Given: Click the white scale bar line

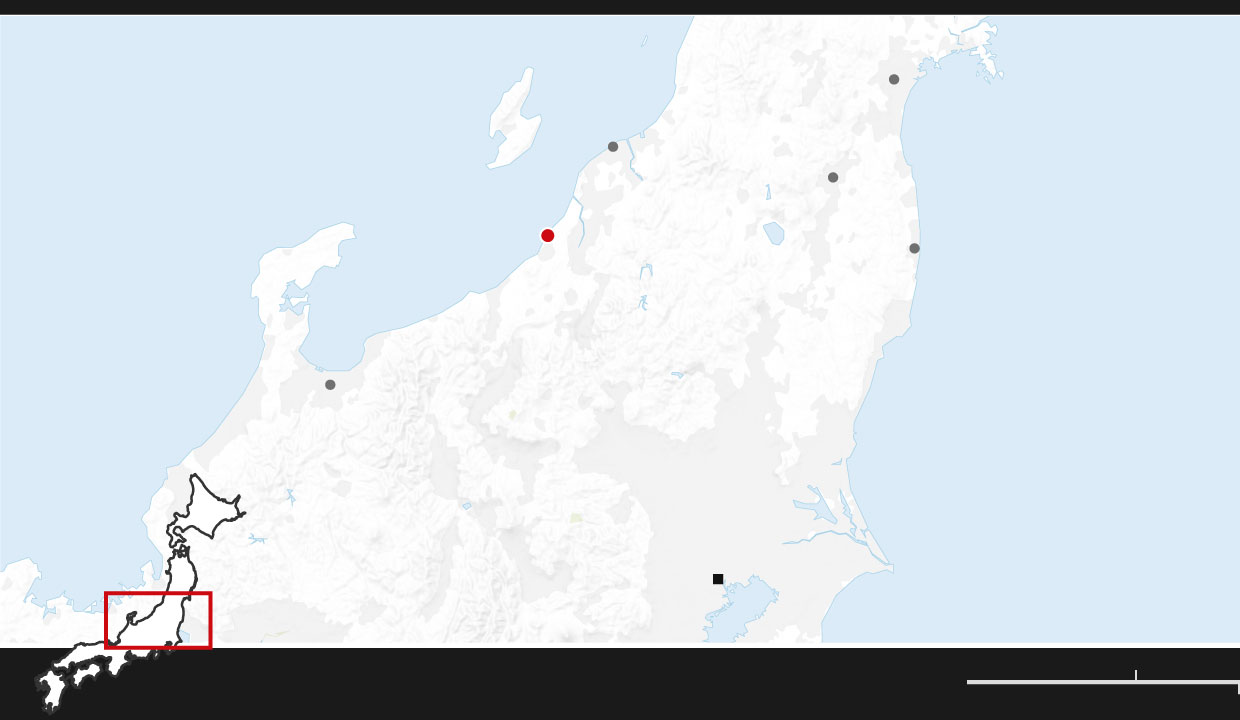Looking at the screenshot, I should (x=1050, y=682).
